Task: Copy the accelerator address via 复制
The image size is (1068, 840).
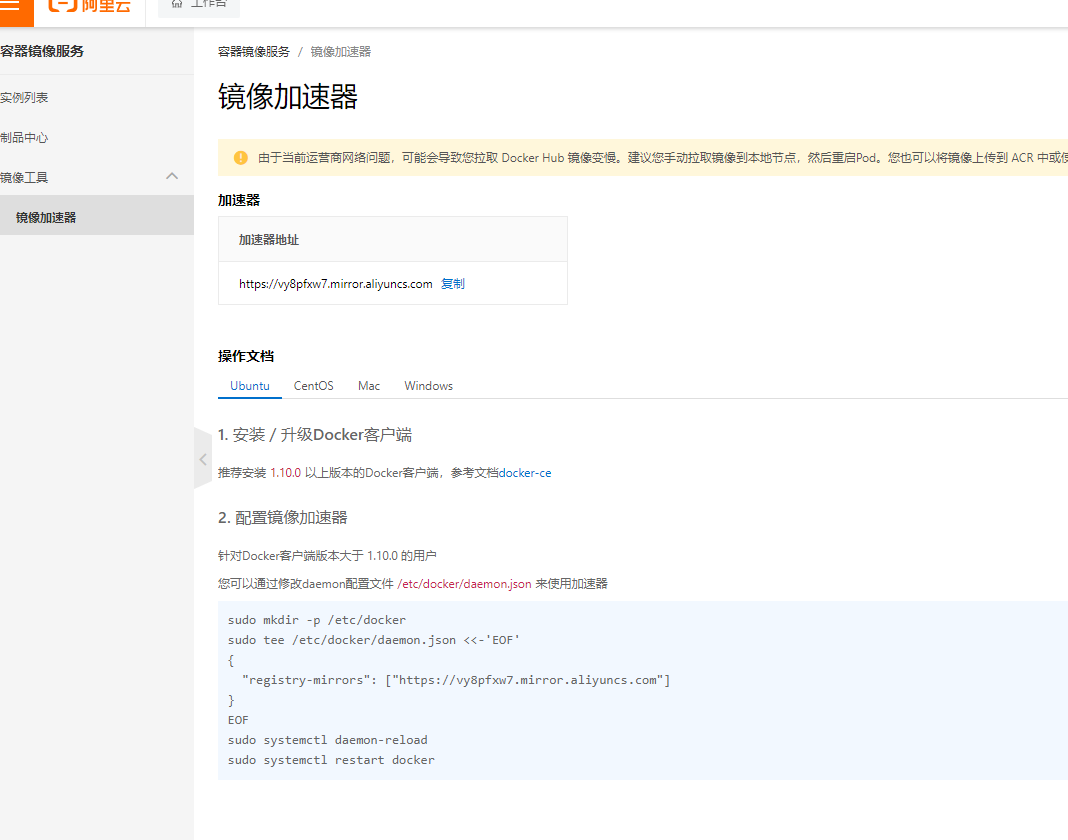Action: 452,283
